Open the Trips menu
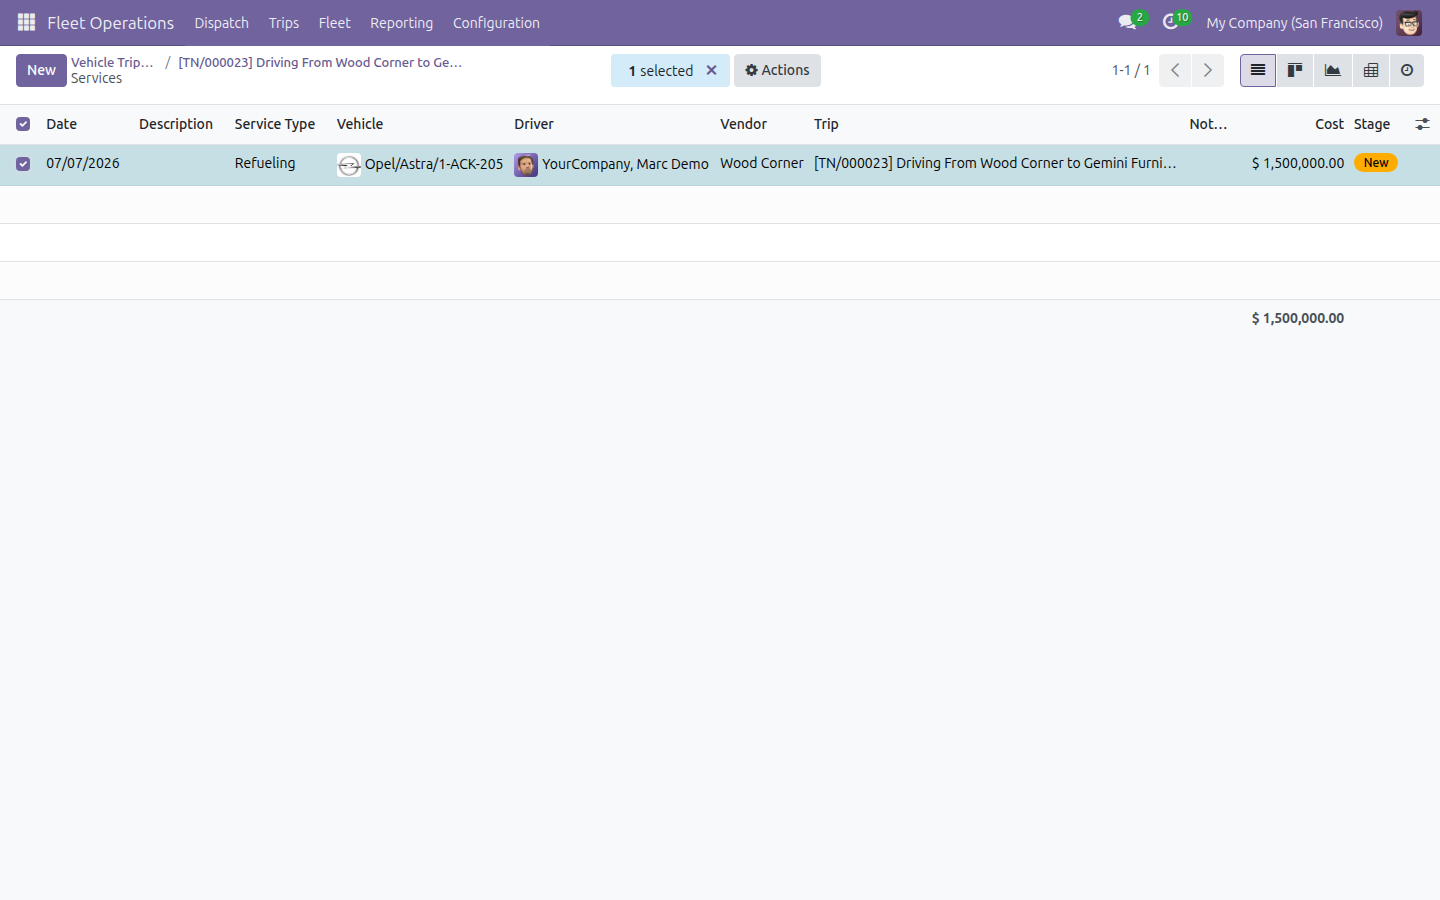The image size is (1440, 900). click(284, 22)
